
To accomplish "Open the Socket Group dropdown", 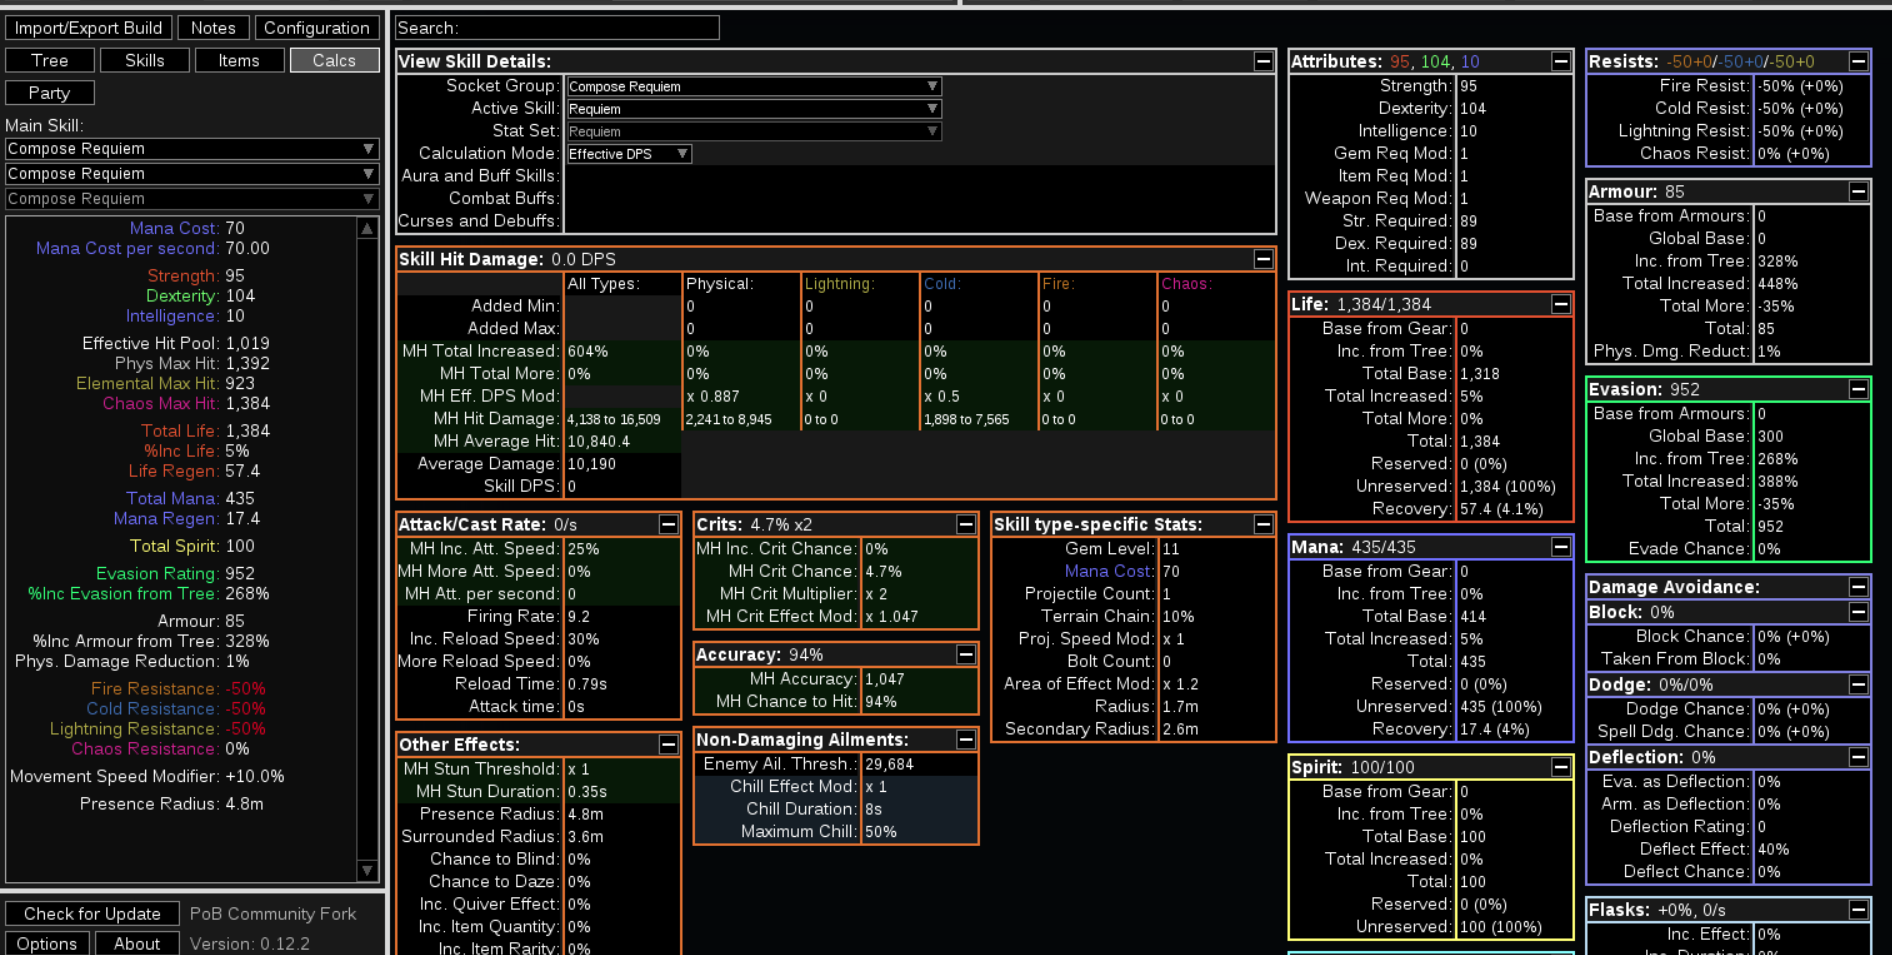I will click(754, 86).
